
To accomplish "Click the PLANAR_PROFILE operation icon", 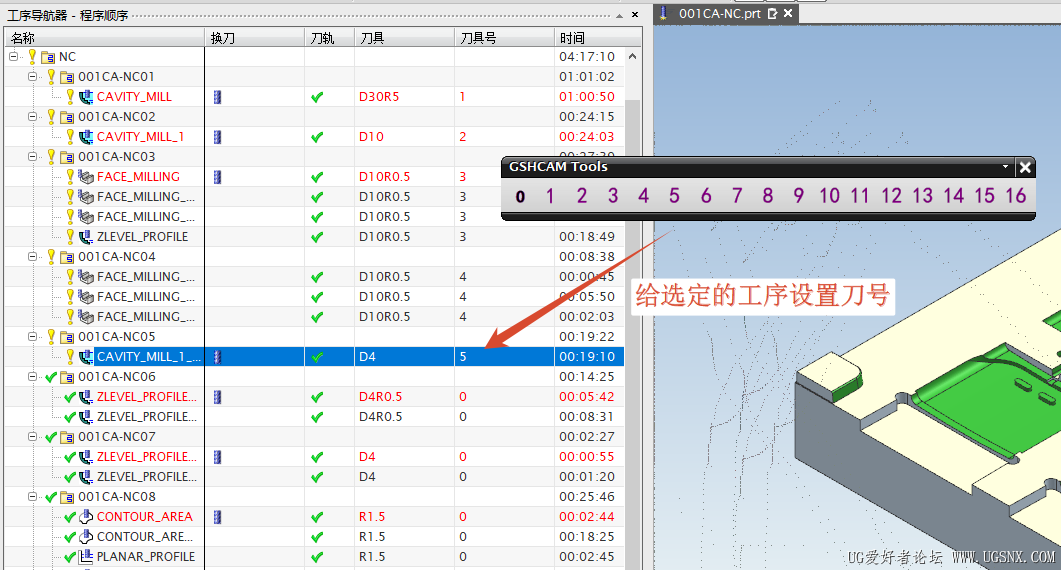I will (86, 556).
